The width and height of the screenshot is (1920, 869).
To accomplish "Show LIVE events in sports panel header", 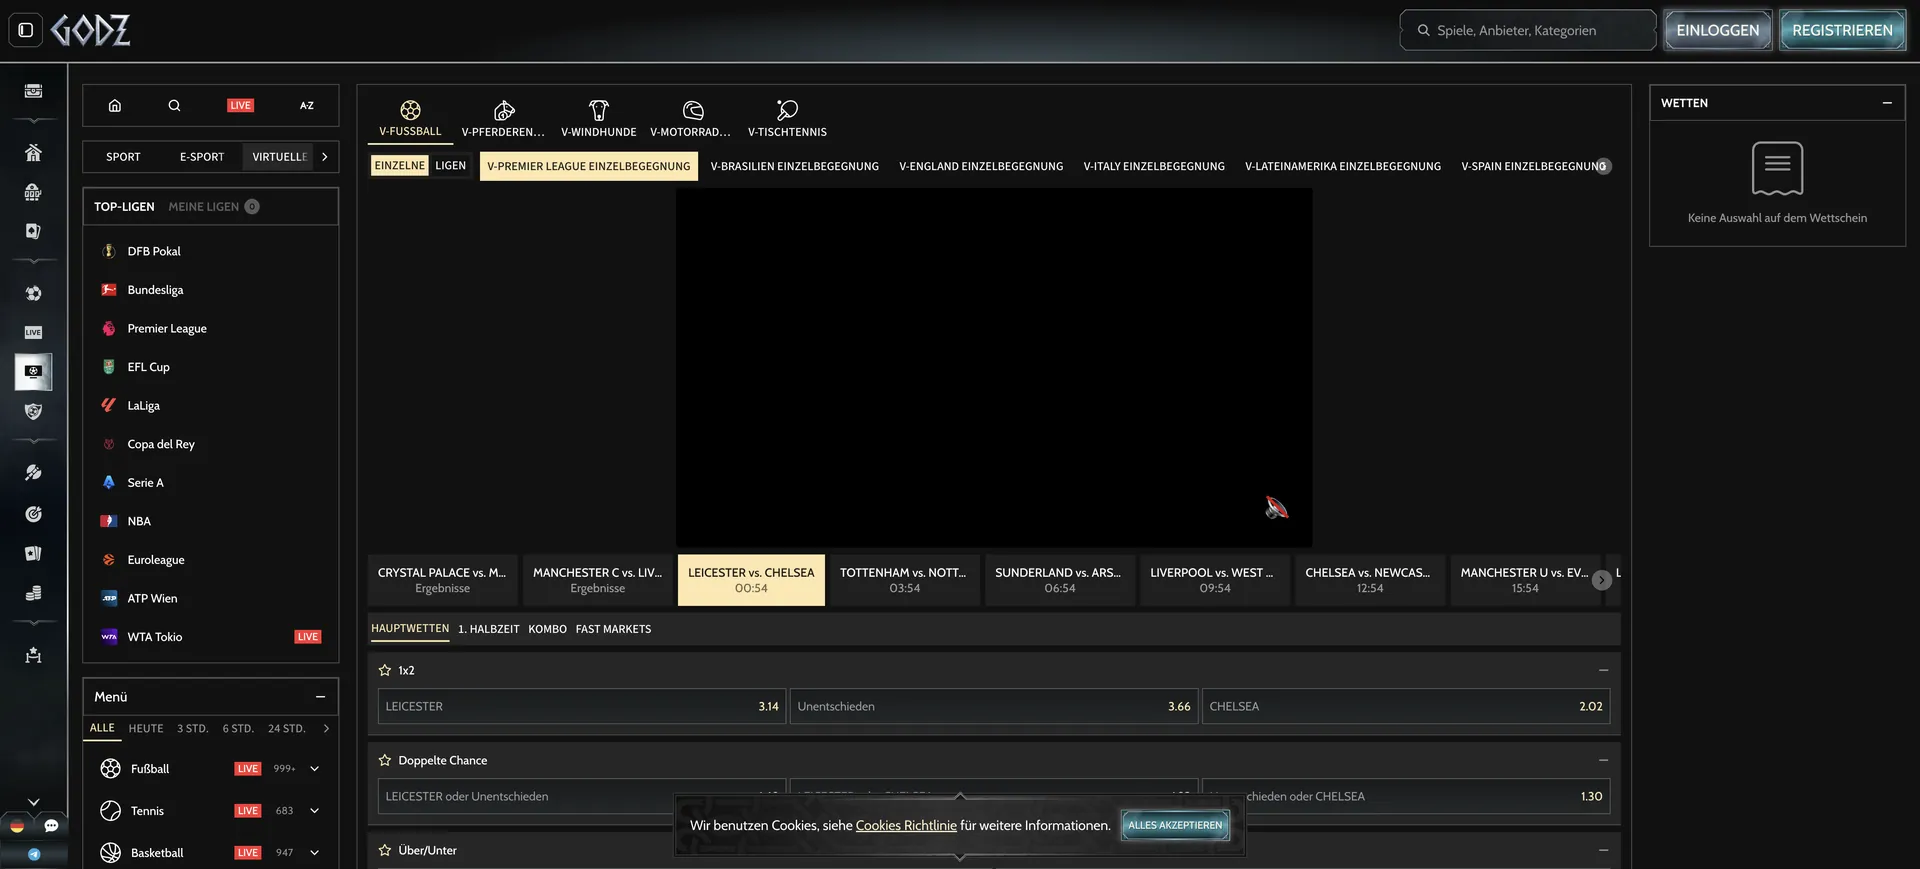I will click(x=240, y=105).
